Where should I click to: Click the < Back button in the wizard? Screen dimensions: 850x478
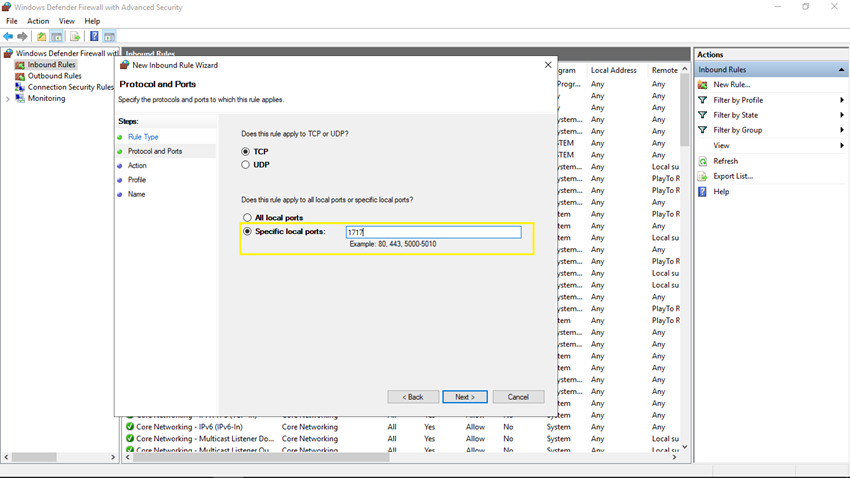pos(413,397)
